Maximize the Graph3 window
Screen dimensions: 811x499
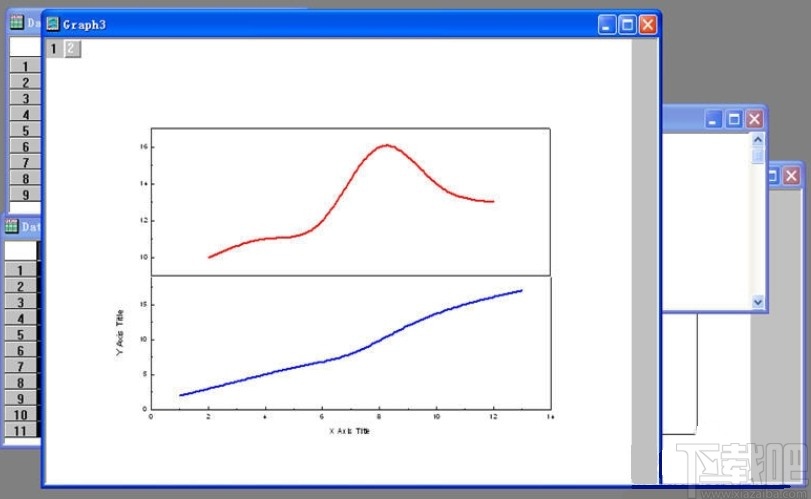point(627,24)
